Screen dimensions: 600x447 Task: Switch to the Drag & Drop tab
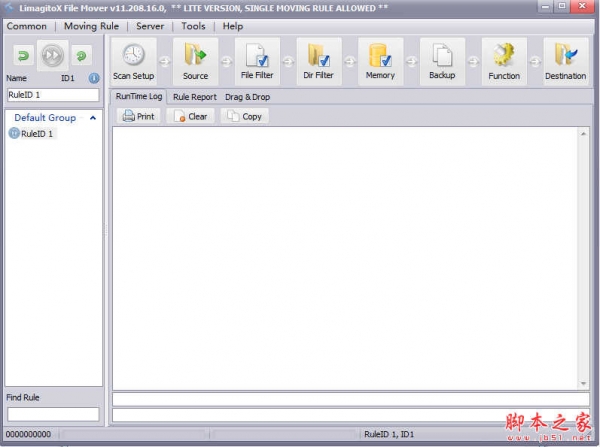(248, 97)
